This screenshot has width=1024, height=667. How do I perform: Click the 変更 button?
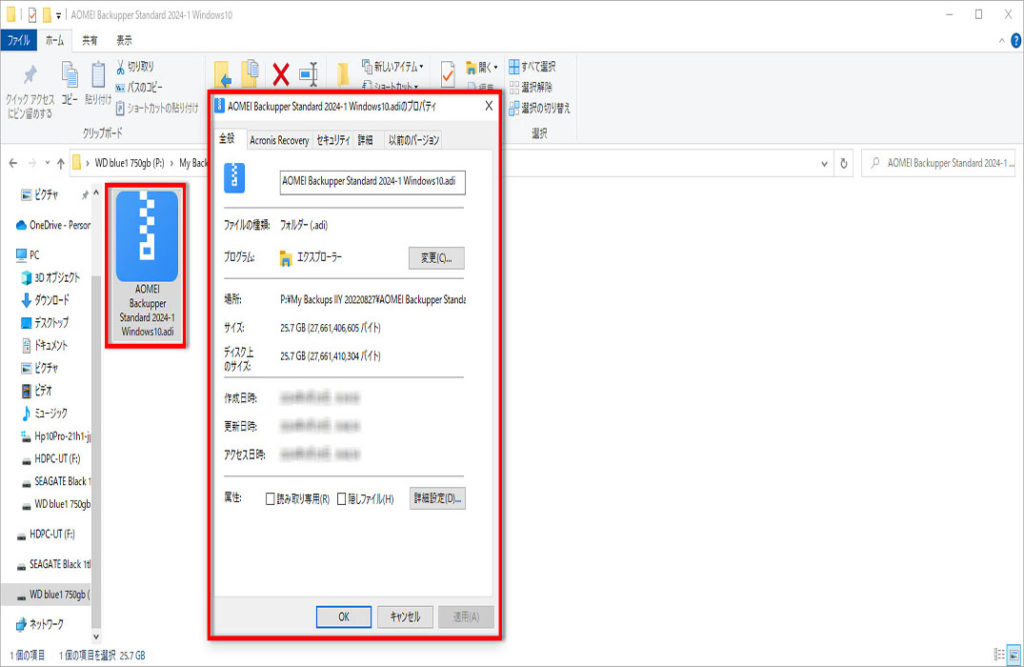[x=436, y=258]
